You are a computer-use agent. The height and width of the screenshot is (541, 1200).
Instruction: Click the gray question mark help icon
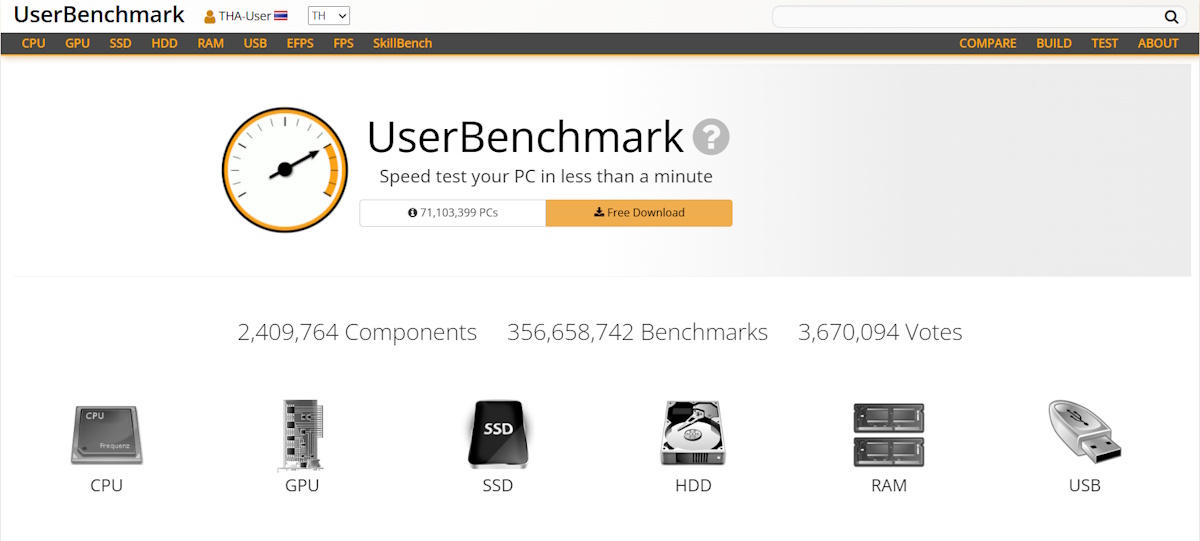pyautogui.click(x=712, y=137)
